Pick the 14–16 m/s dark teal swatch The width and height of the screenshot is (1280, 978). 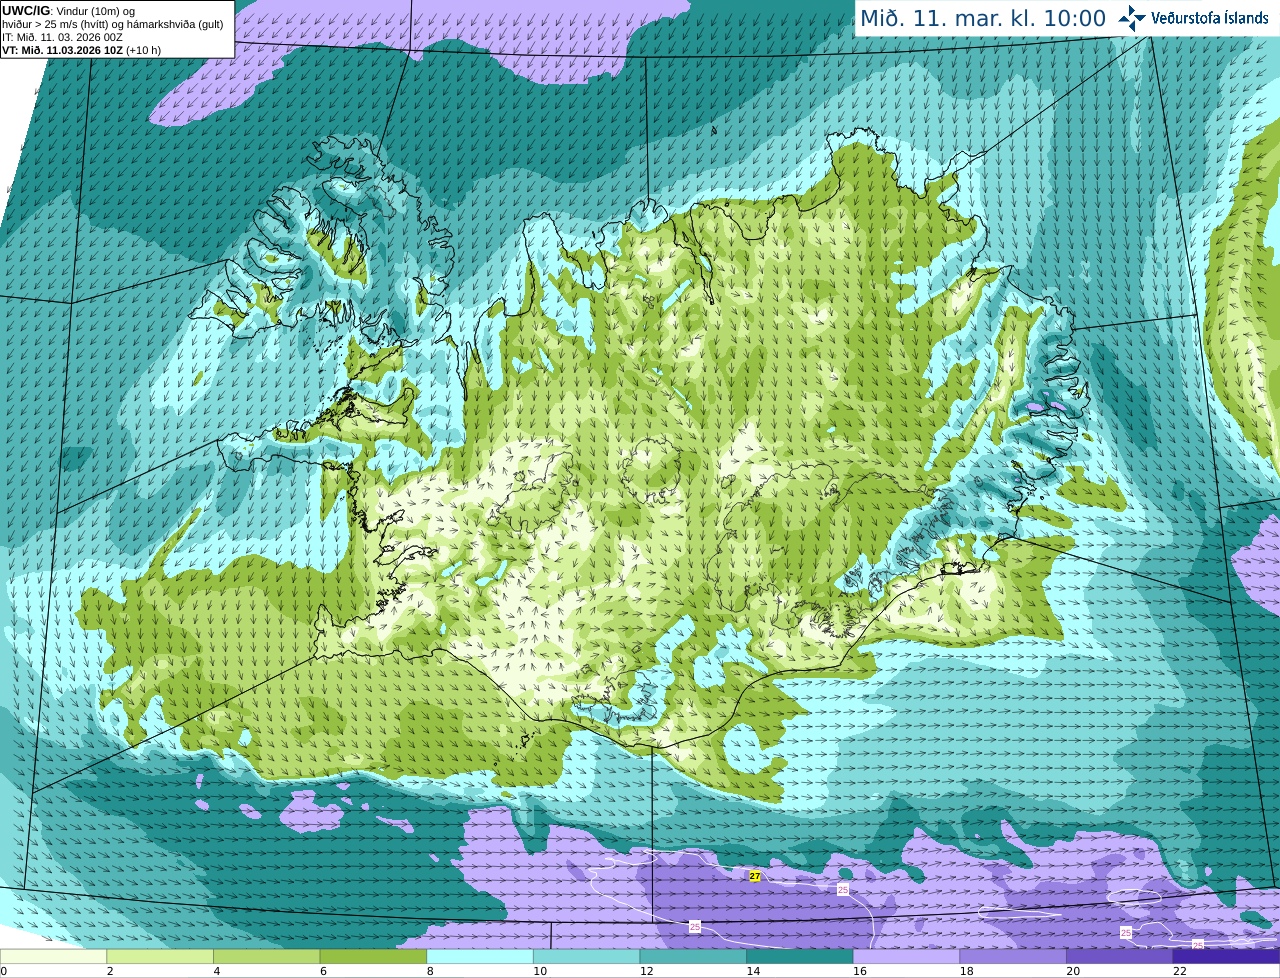tap(800, 957)
